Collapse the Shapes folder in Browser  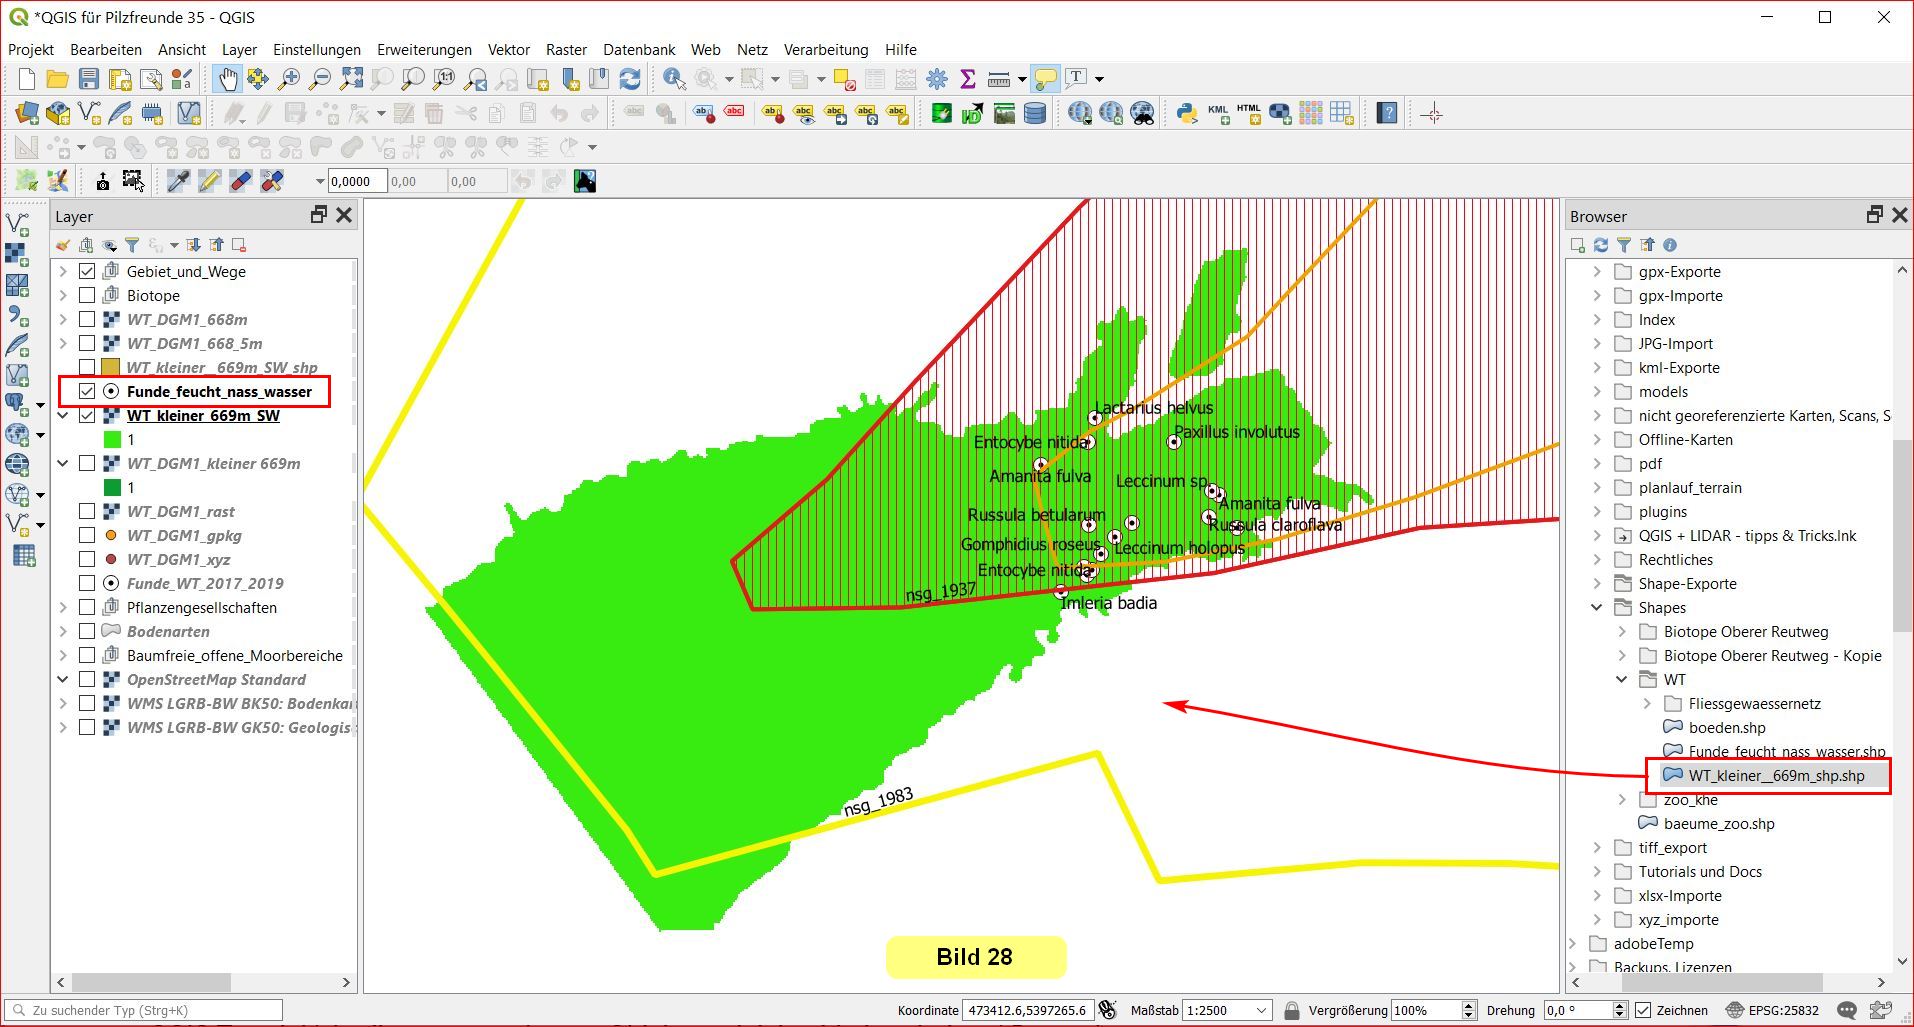point(1597,608)
